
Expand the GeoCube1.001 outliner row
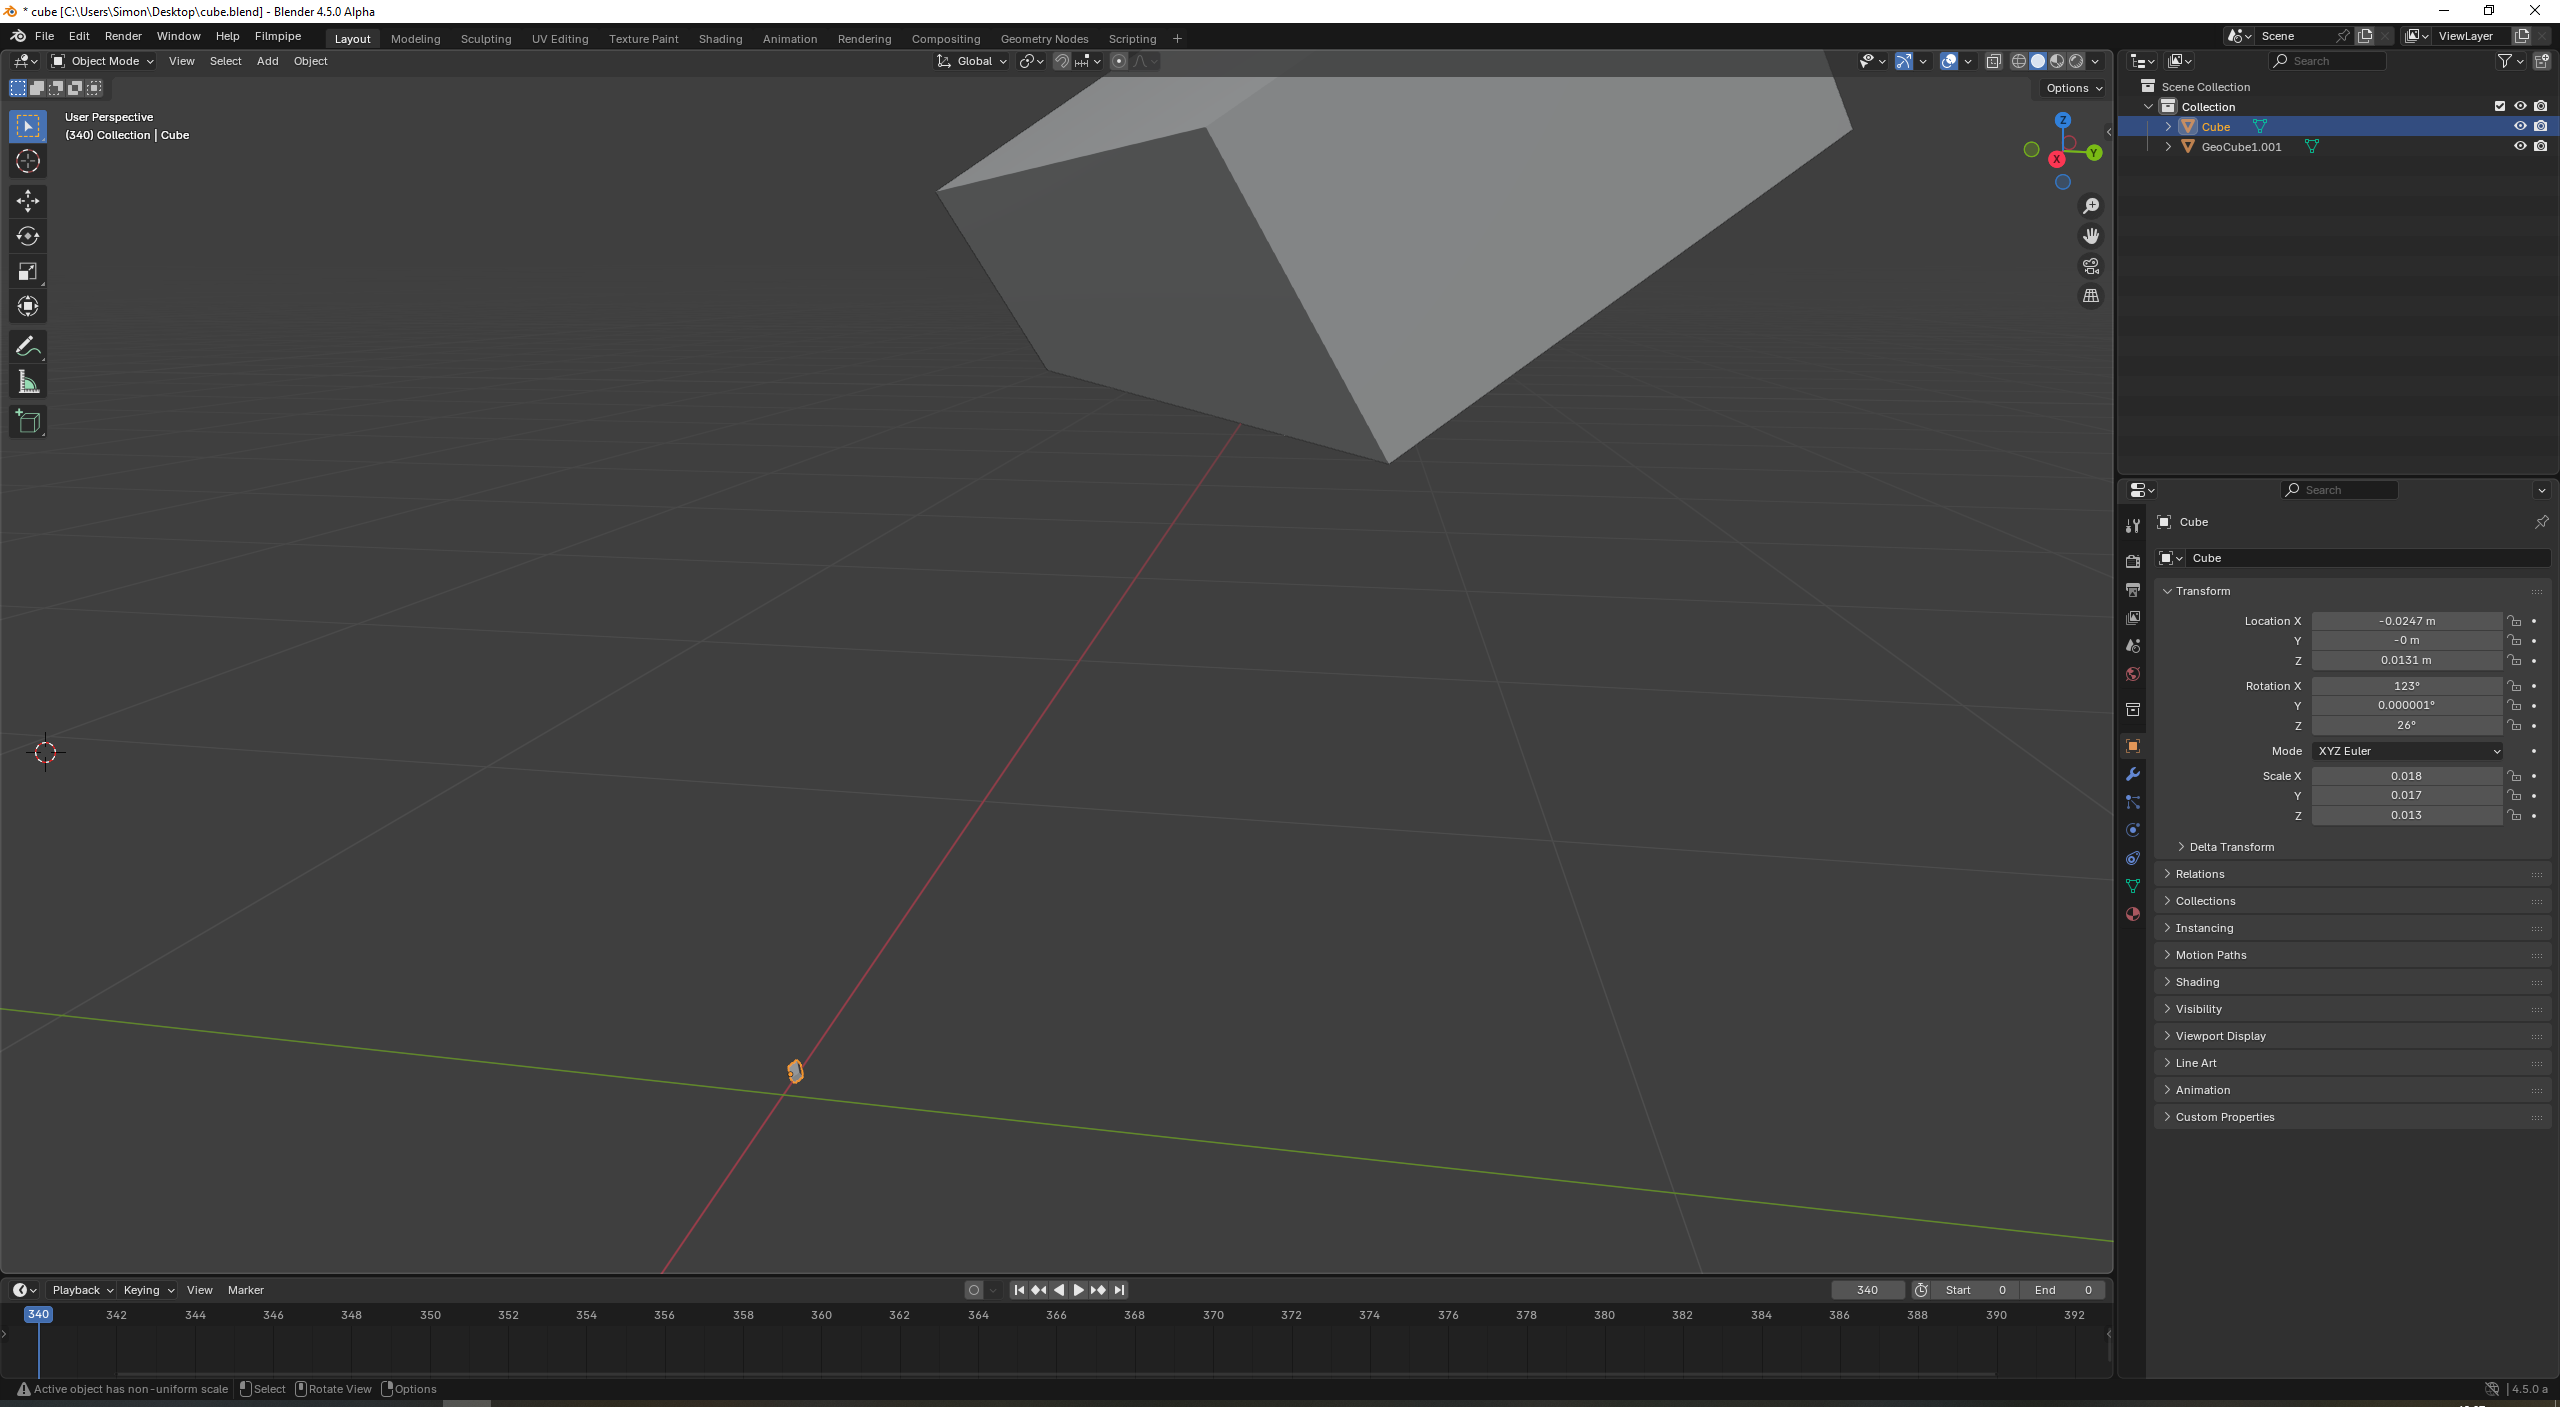(2168, 147)
